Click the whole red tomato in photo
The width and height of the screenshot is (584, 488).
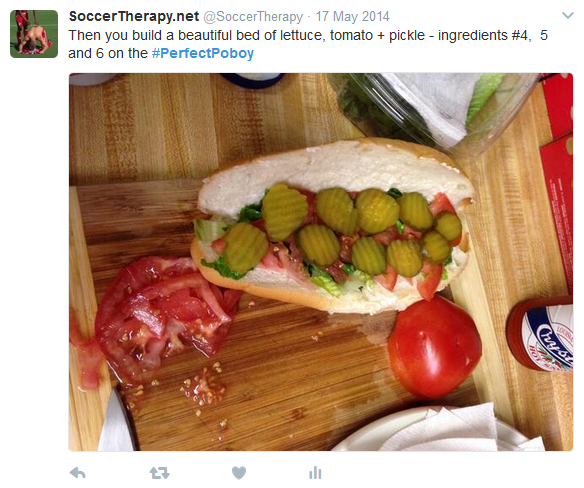coord(434,348)
